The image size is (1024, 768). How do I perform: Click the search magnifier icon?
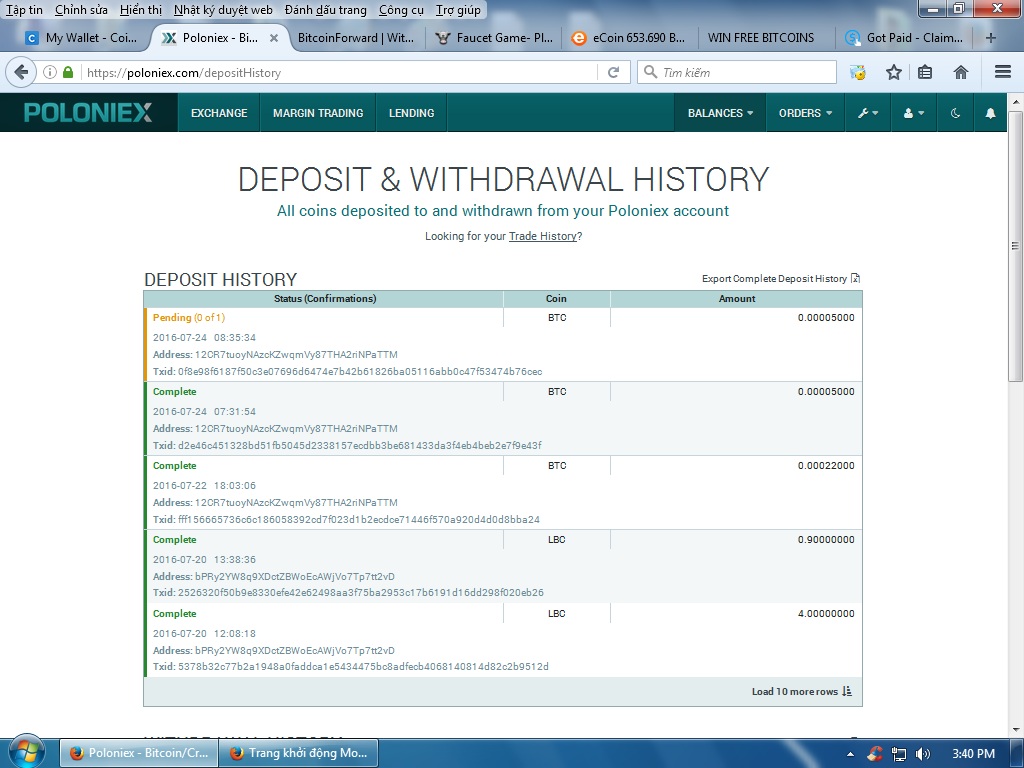coord(650,72)
